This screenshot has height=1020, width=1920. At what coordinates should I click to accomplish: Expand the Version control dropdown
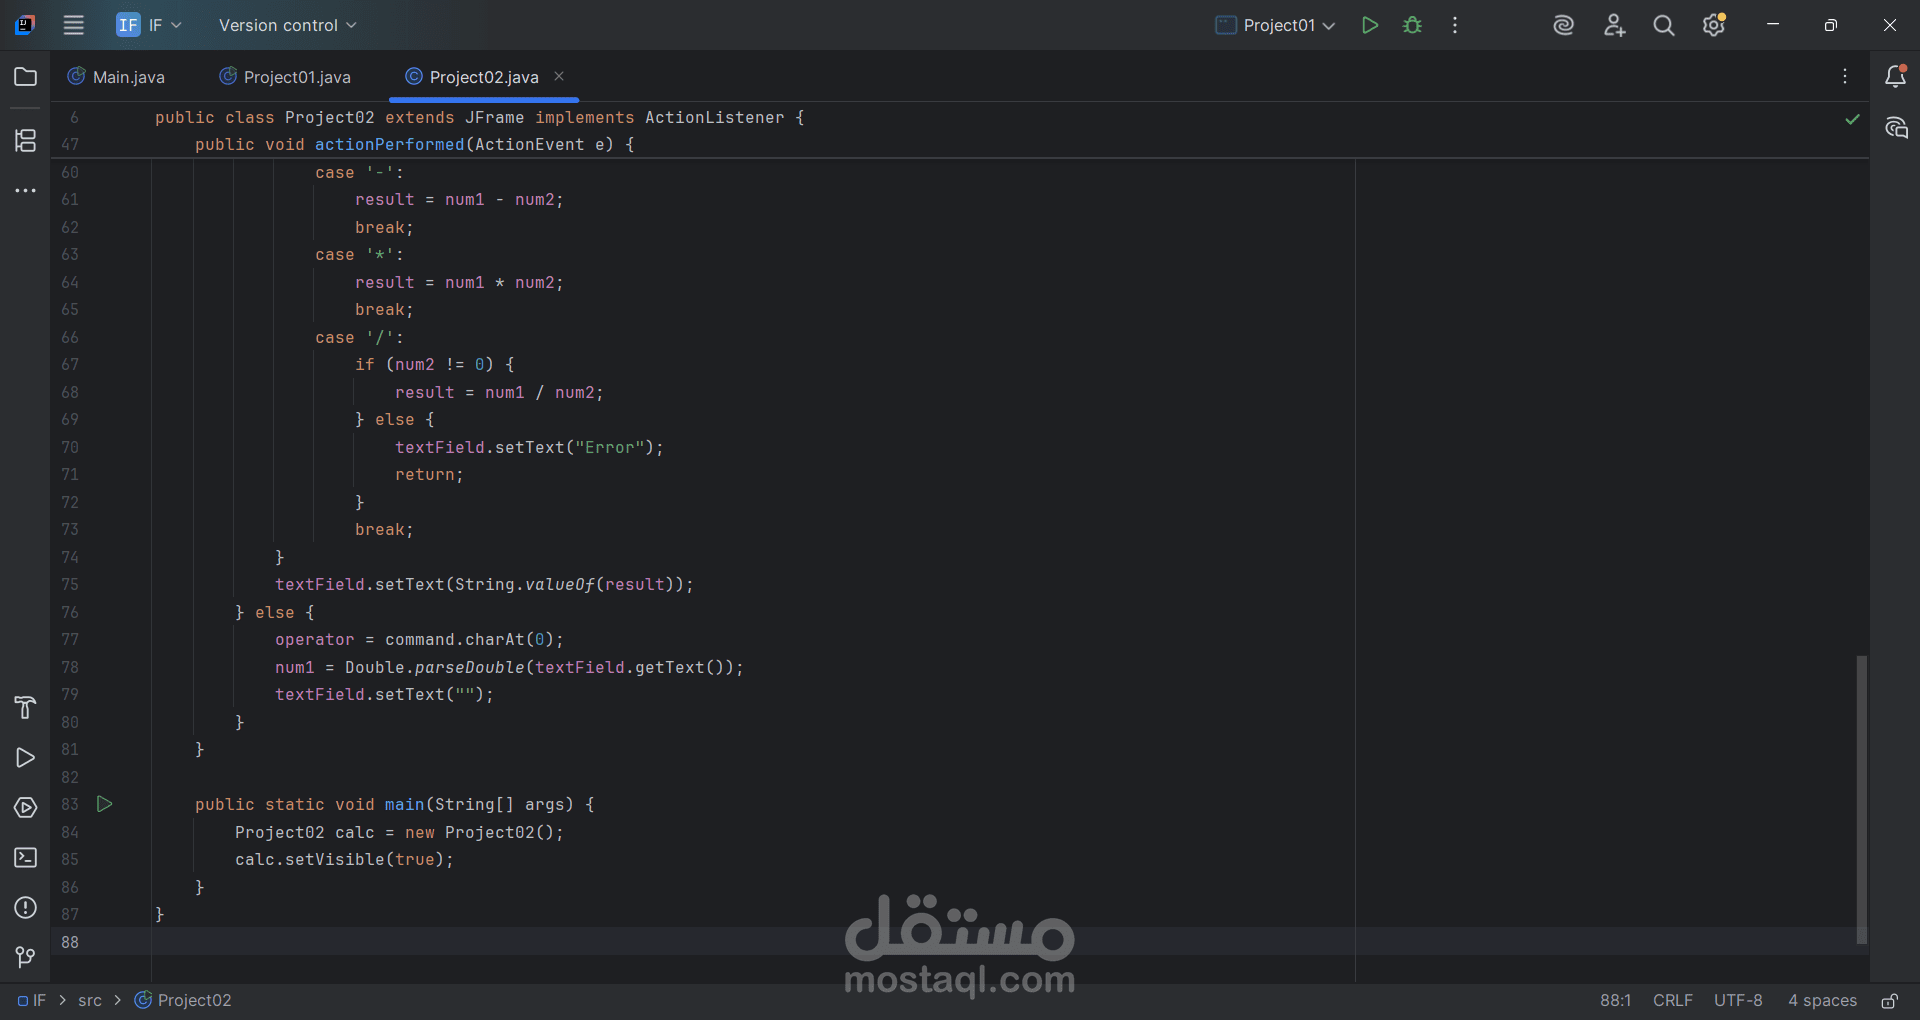287,25
